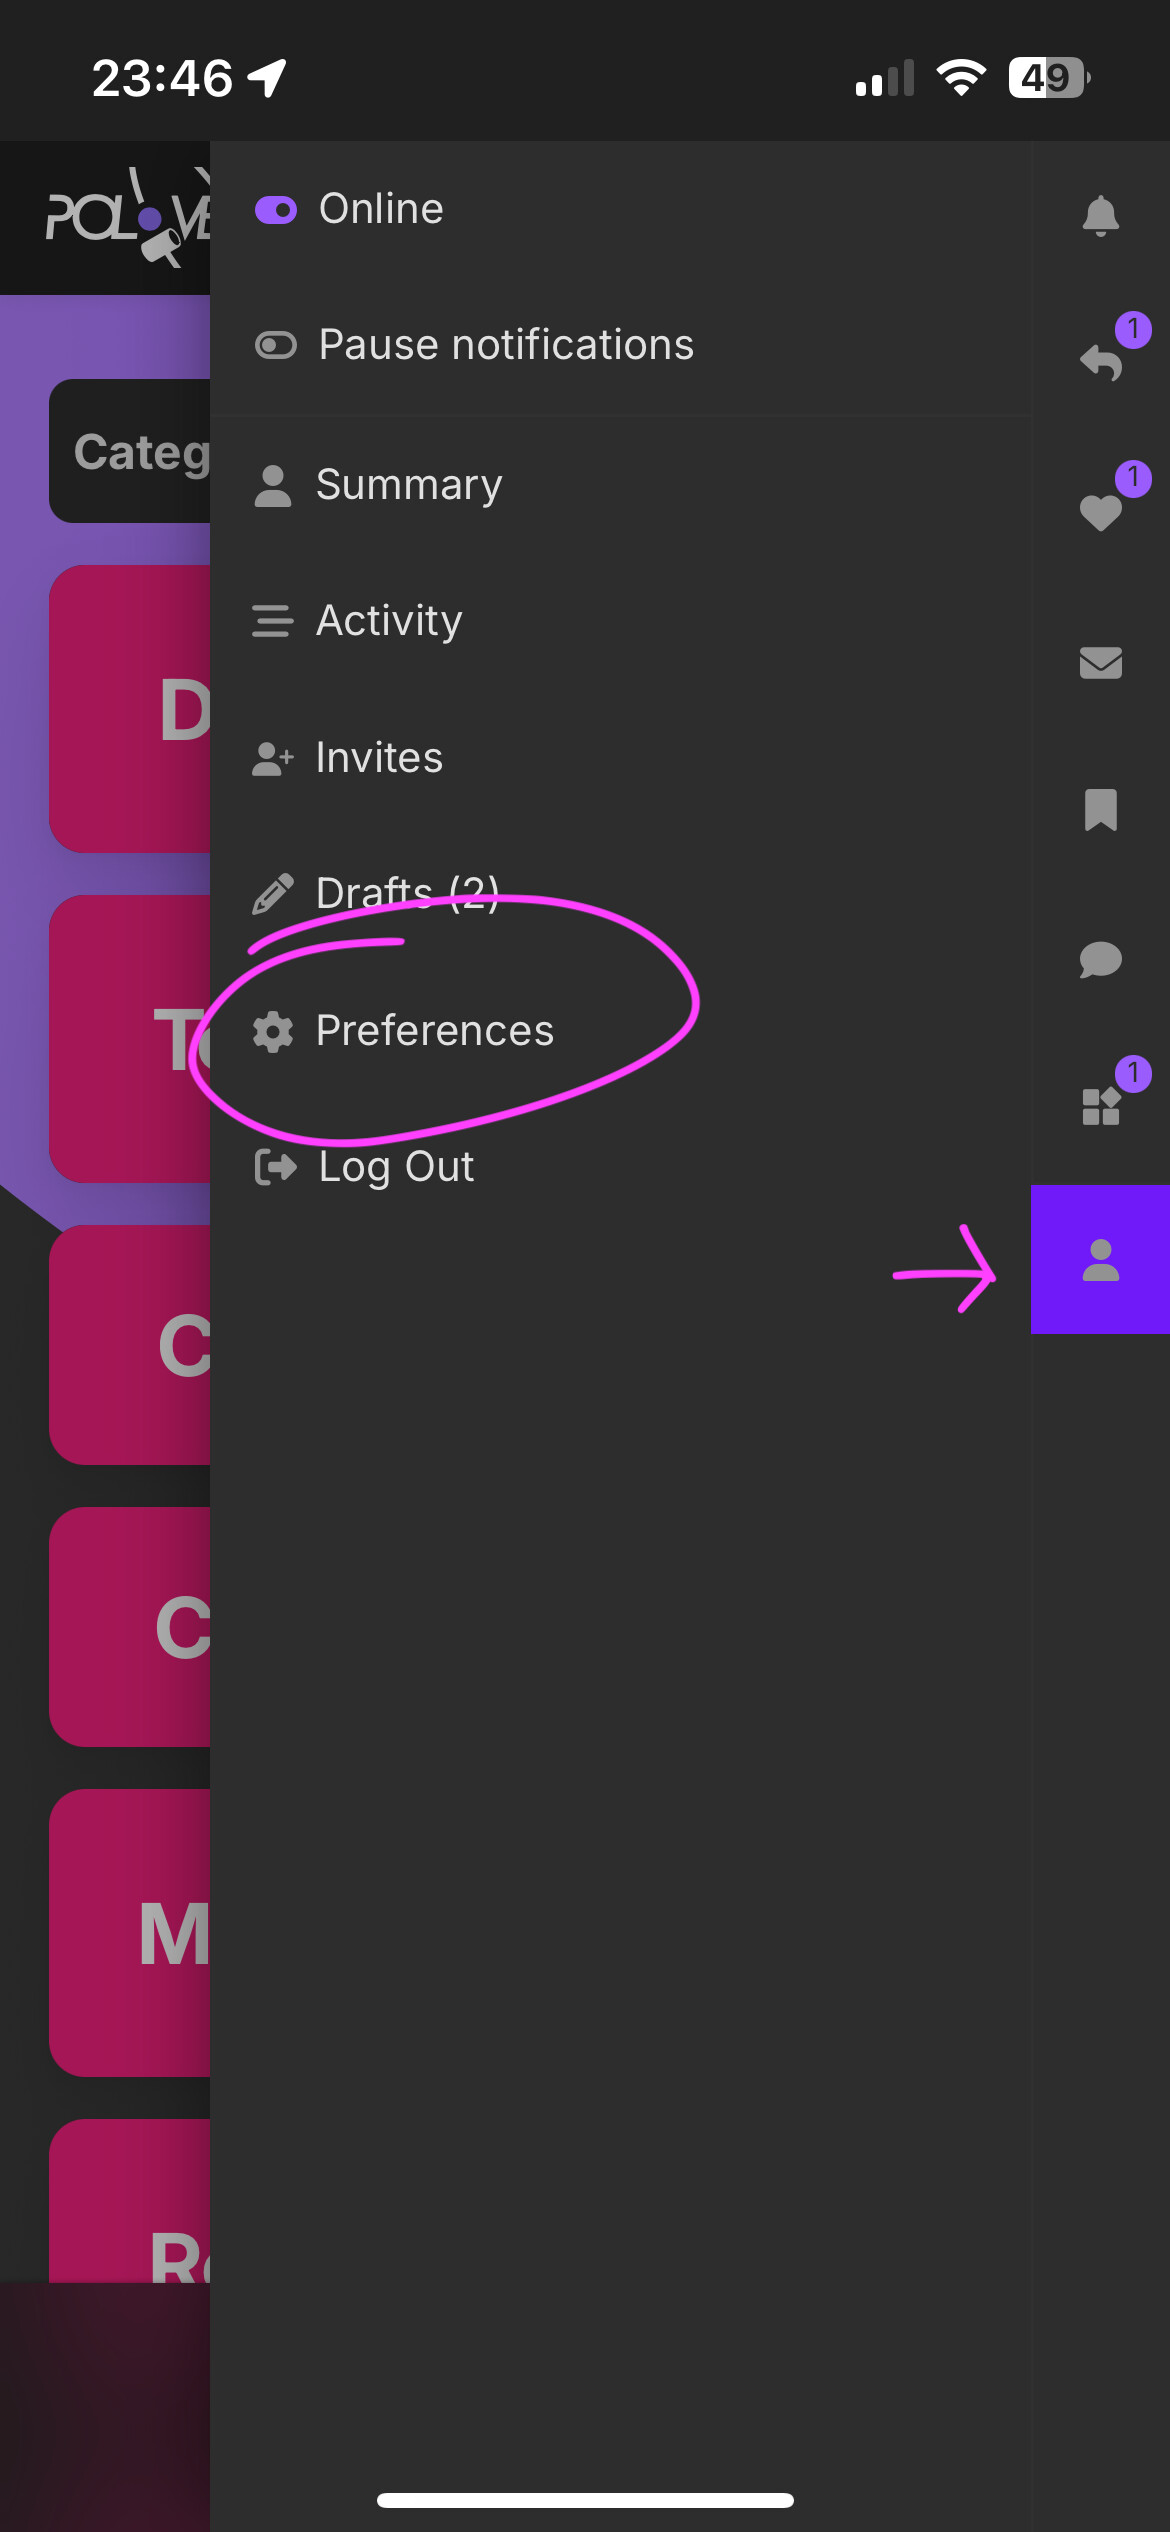1170x2532 pixels.
Task: Open the Summary menu item
Action: pos(620,485)
